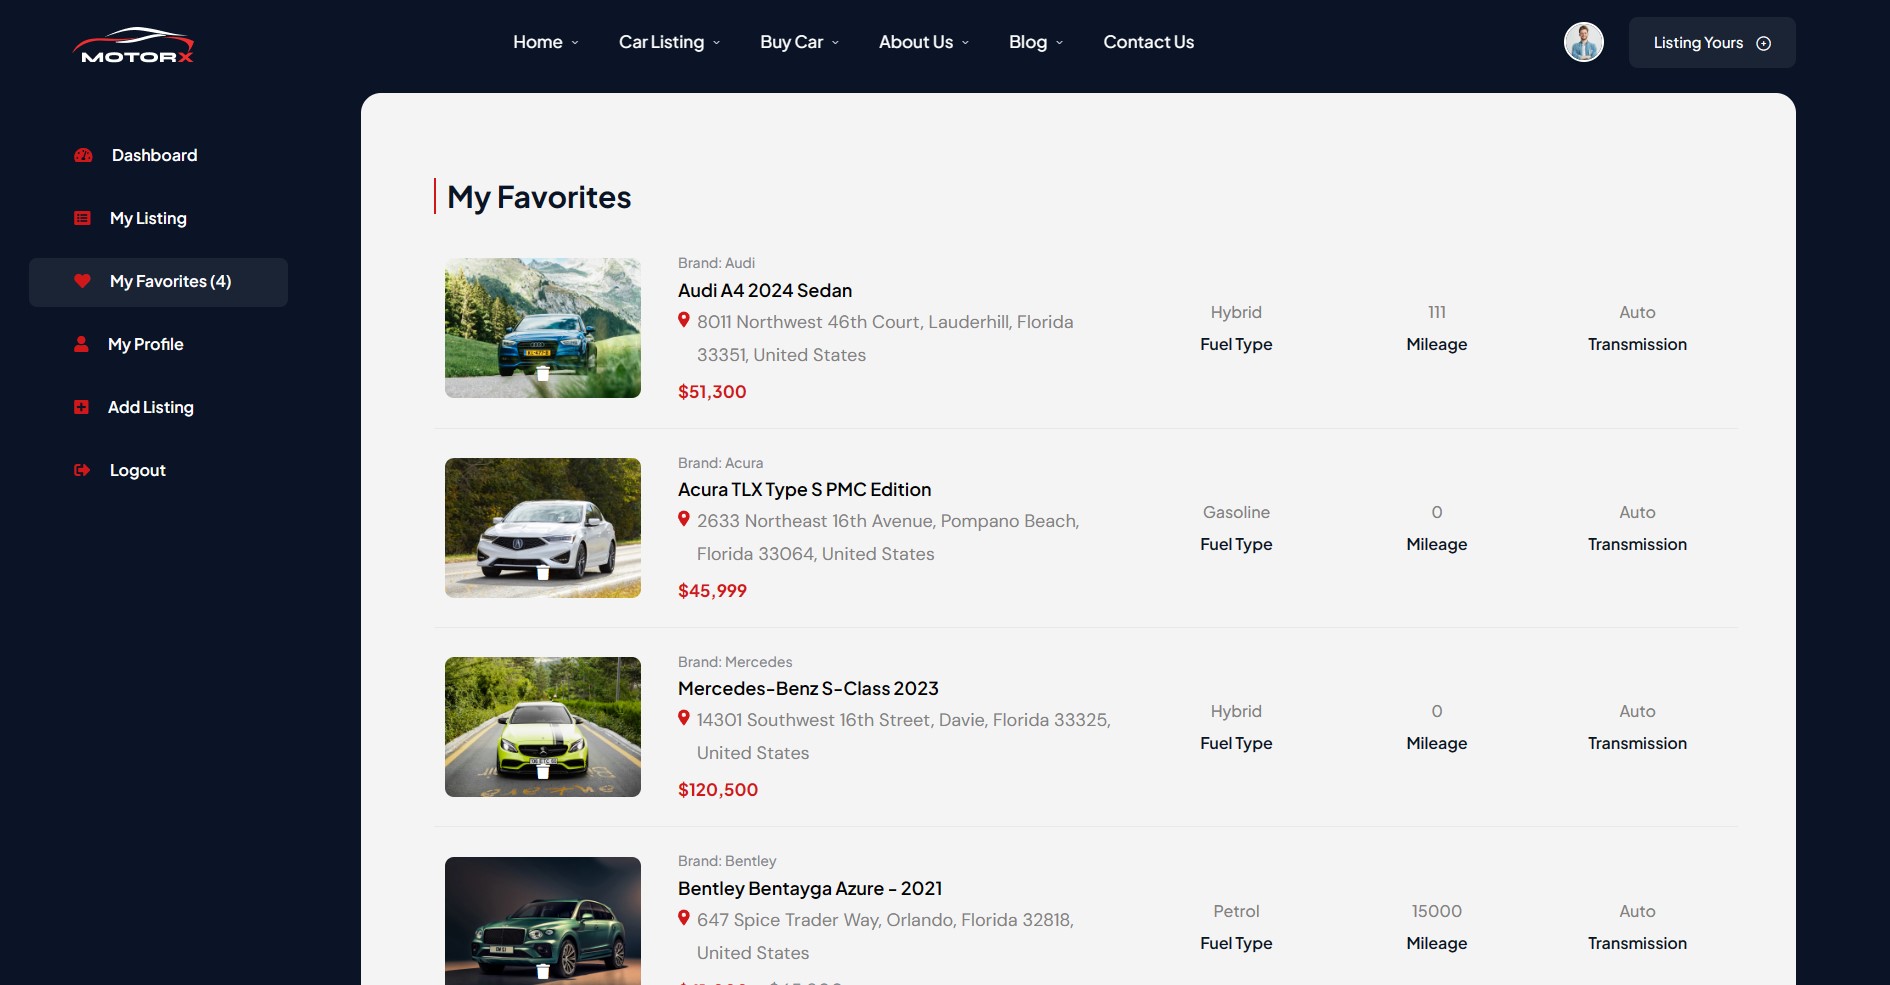Screen dimensions: 1890x985
Task: Click the MotorX logo
Action: [x=133, y=46]
